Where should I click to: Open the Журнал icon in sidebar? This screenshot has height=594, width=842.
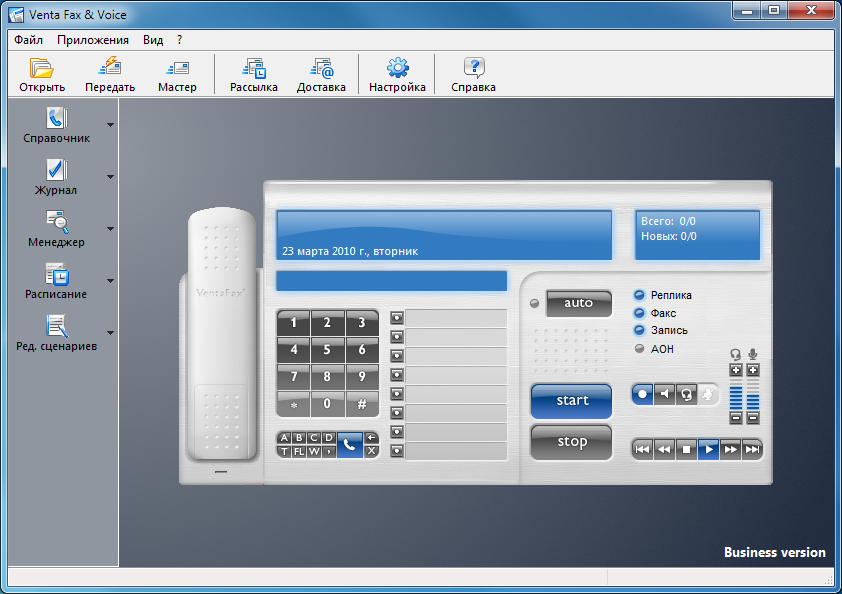pos(56,169)
